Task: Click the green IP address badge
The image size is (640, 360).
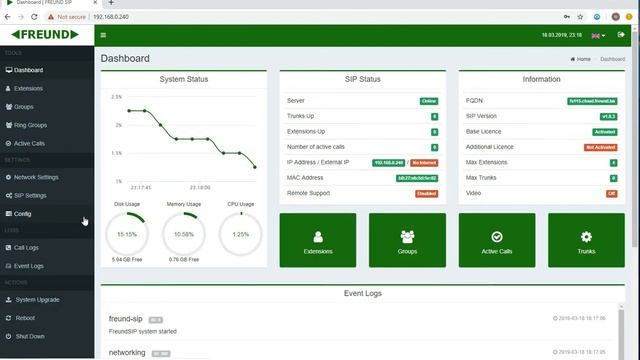Action: point(389,163)
